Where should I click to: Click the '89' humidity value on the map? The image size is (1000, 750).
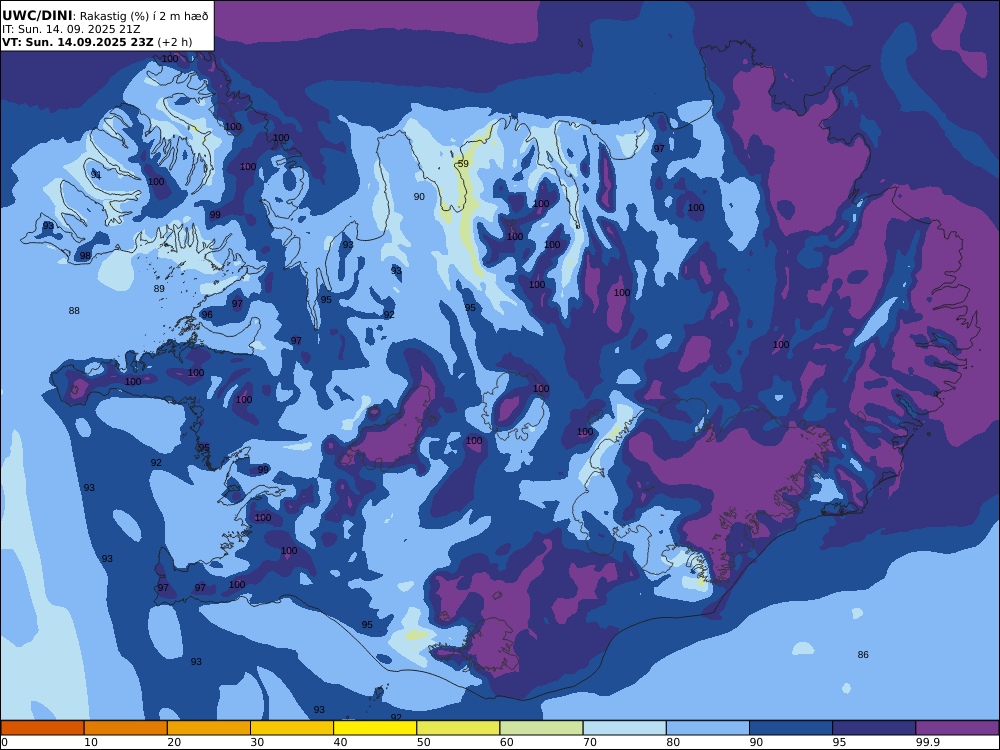click(159, 288)
